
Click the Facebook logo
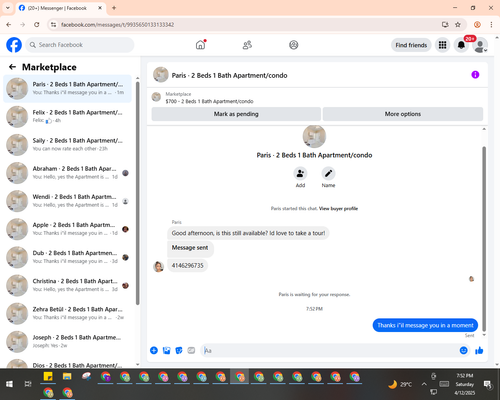14,45
